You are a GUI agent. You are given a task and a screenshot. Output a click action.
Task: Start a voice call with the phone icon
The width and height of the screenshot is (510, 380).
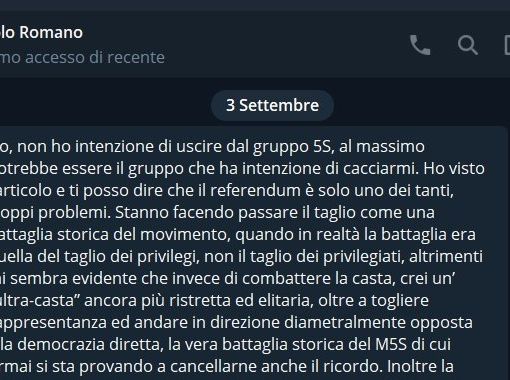click(x=420, y=45)
